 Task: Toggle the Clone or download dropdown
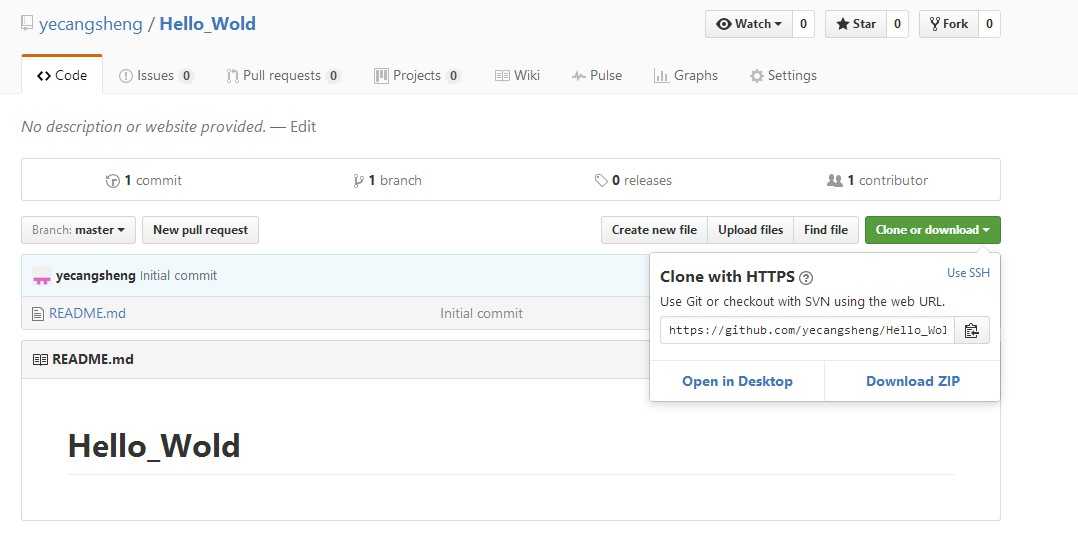coord(932,230)
